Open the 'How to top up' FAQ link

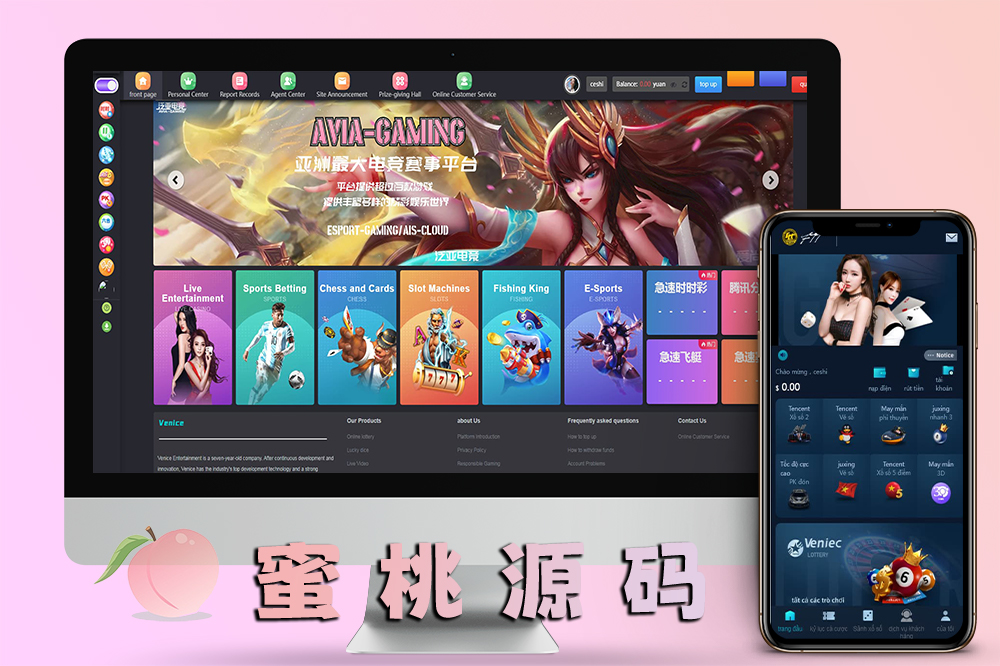click(580, 436)
